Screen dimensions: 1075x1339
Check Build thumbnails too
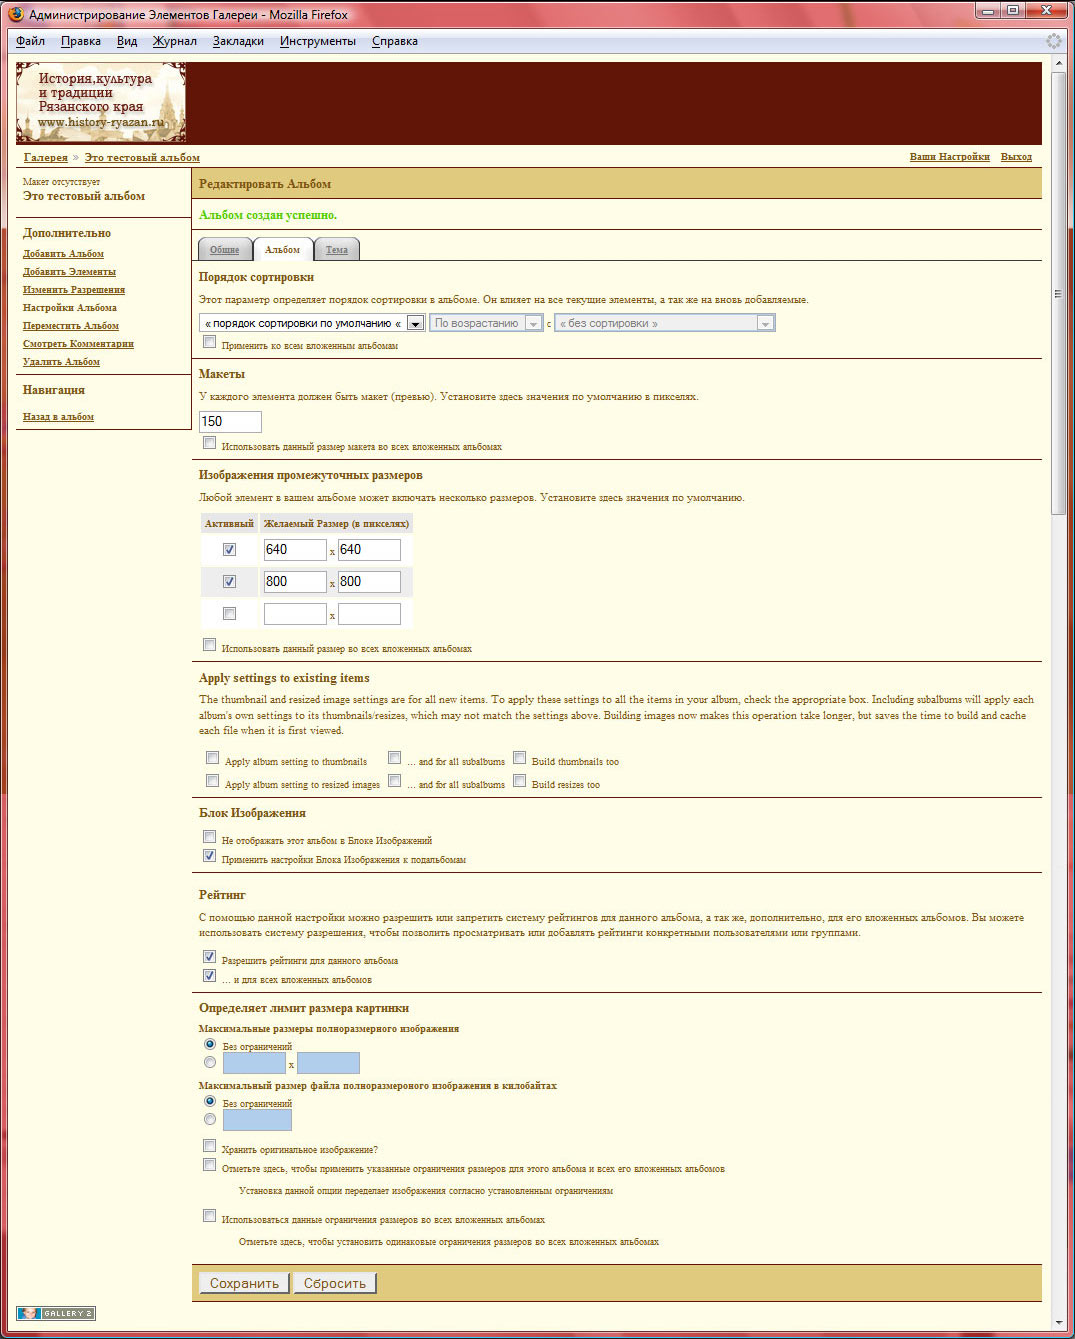[520, 758]
